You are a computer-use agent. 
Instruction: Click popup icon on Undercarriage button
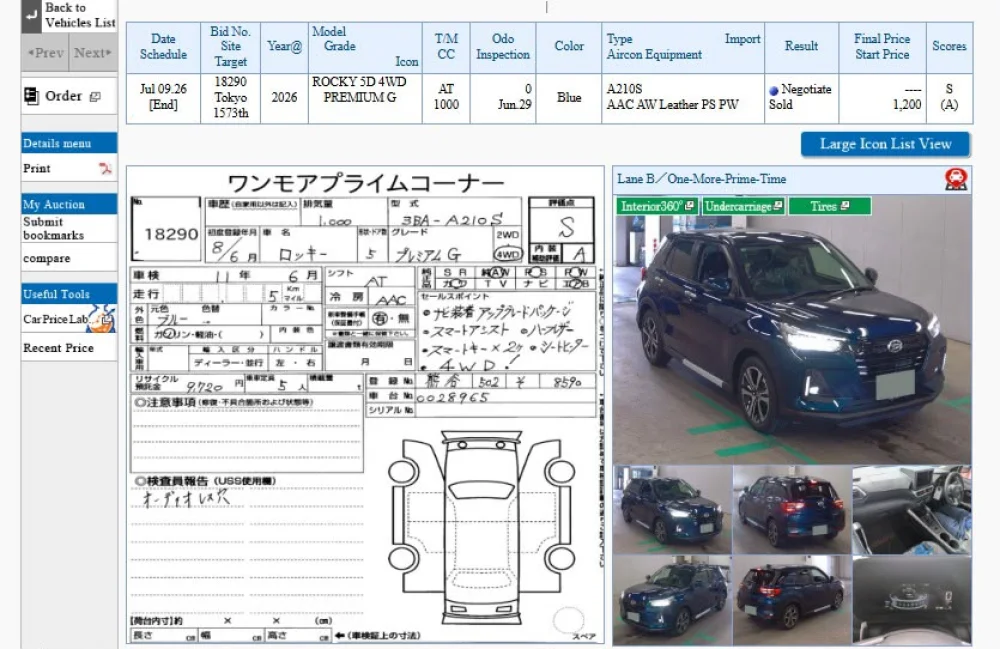pos(777,206)
